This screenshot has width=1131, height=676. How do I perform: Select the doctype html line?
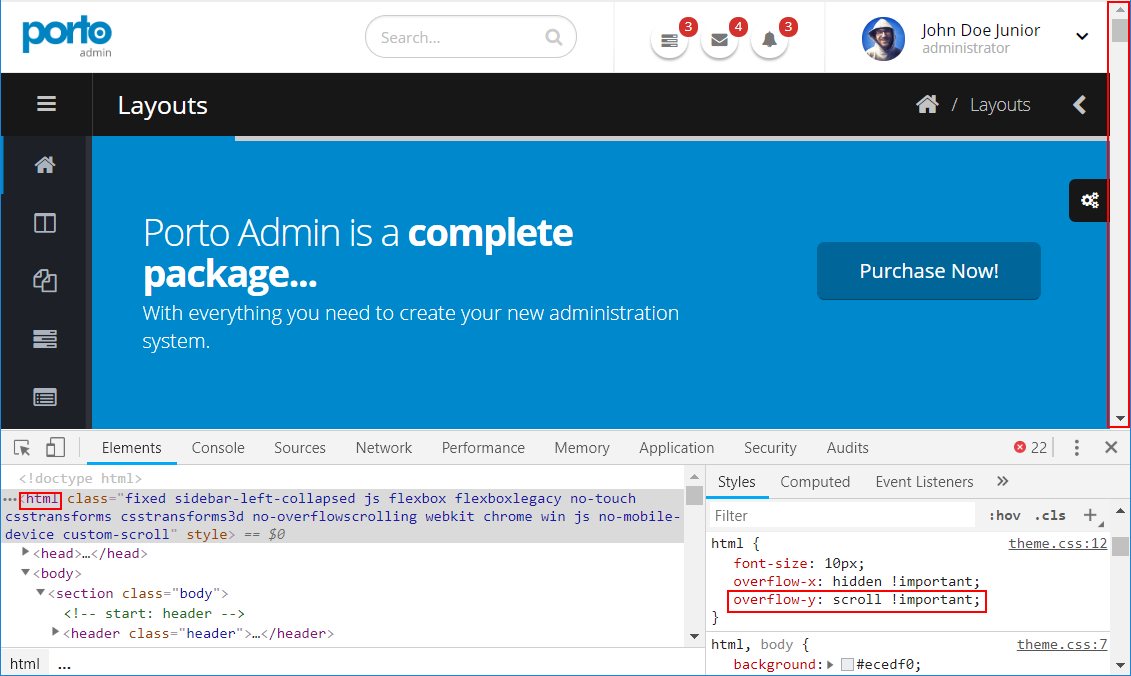(80, 478)
